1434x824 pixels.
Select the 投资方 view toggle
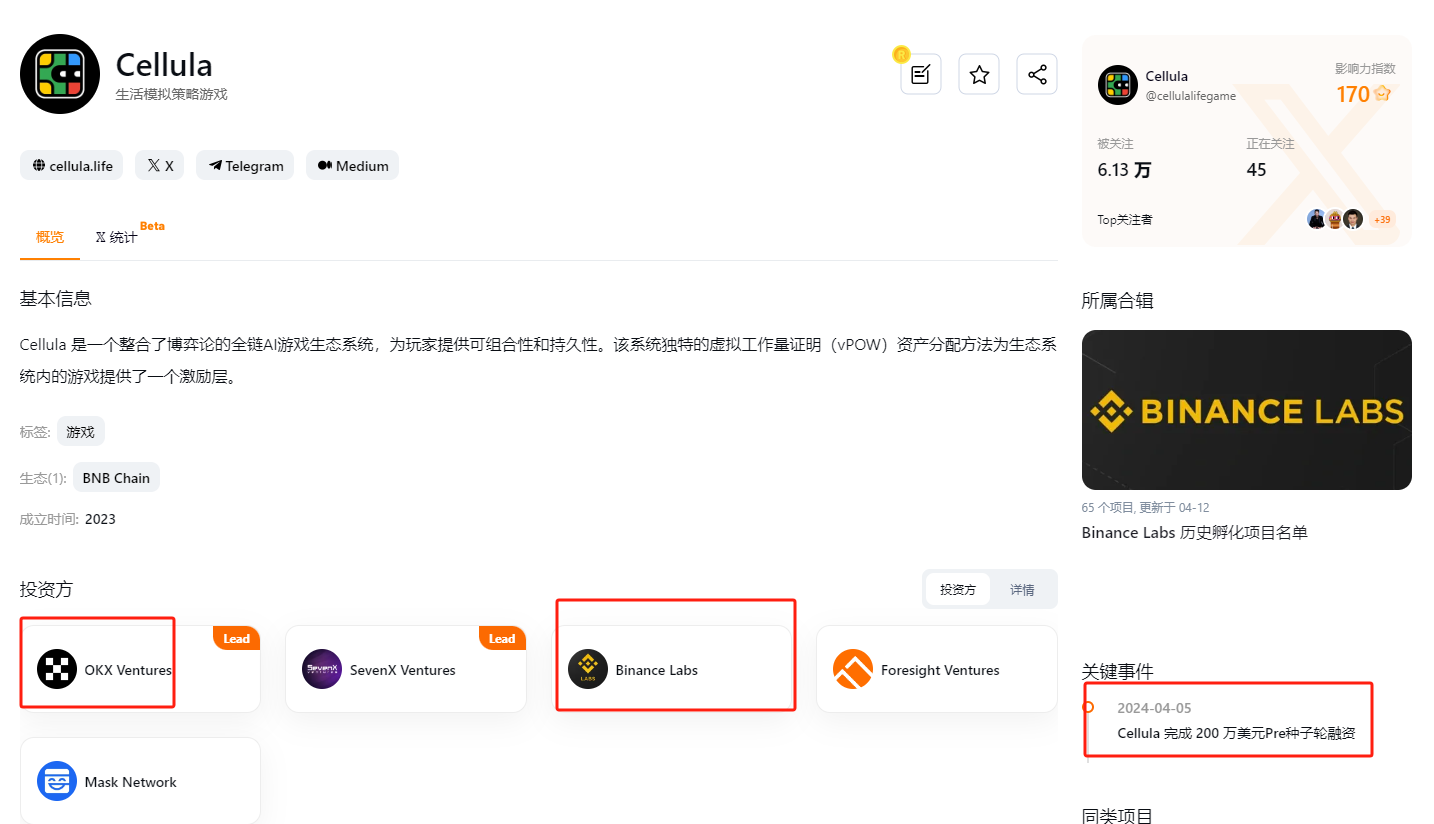(x=958, y=589)
